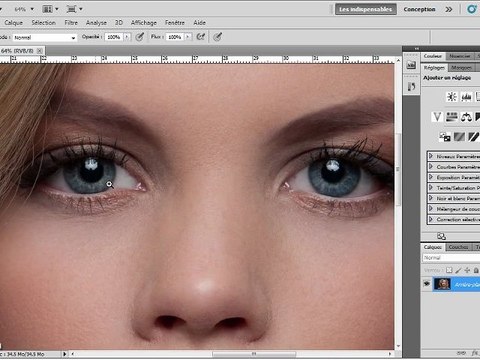The image size is (480, 360).
Task: Open the layer blend mode Normal dropdown
Action: point(451,258)
